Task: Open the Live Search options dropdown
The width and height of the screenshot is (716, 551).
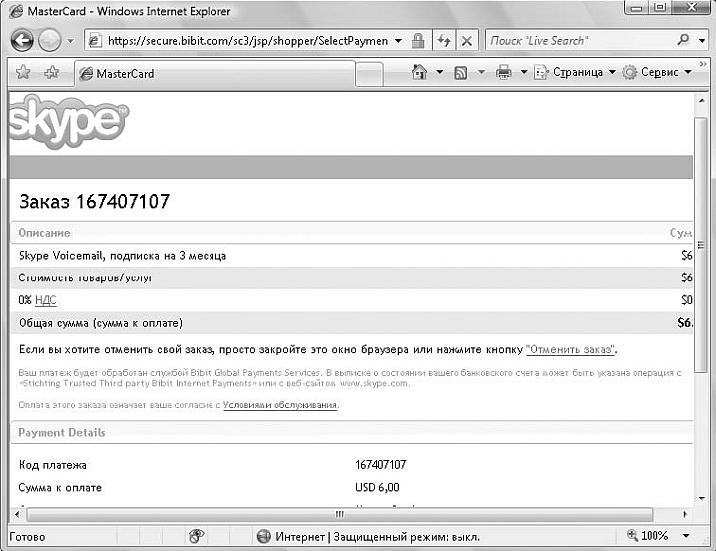Action: coord(705,41)
